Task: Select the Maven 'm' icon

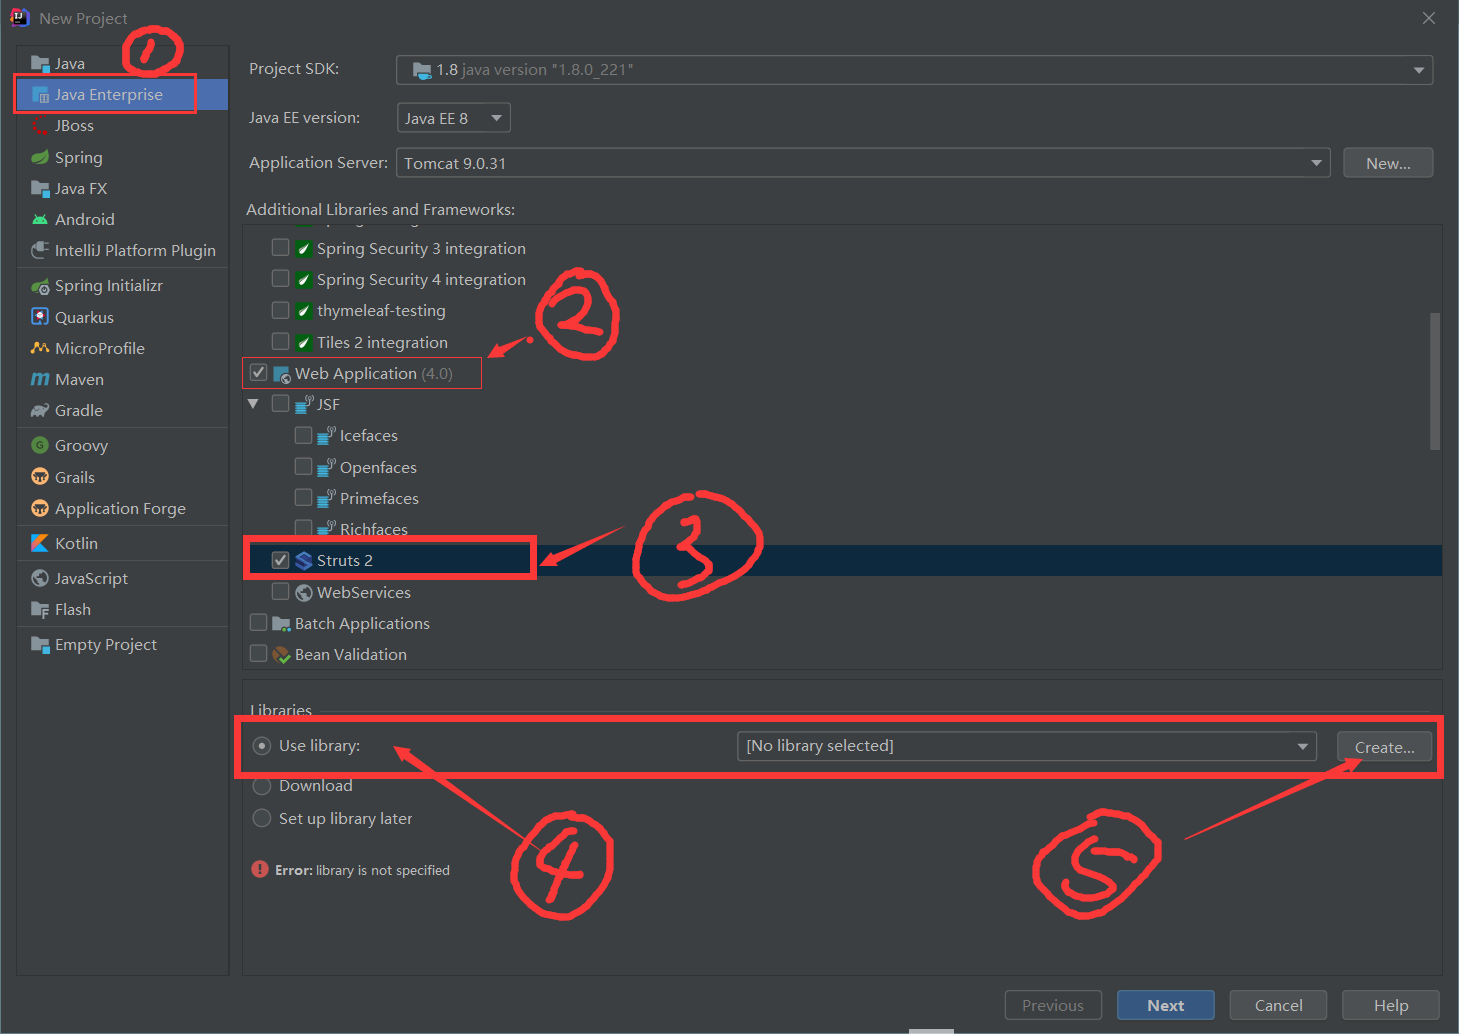Action: coord(40,379)
